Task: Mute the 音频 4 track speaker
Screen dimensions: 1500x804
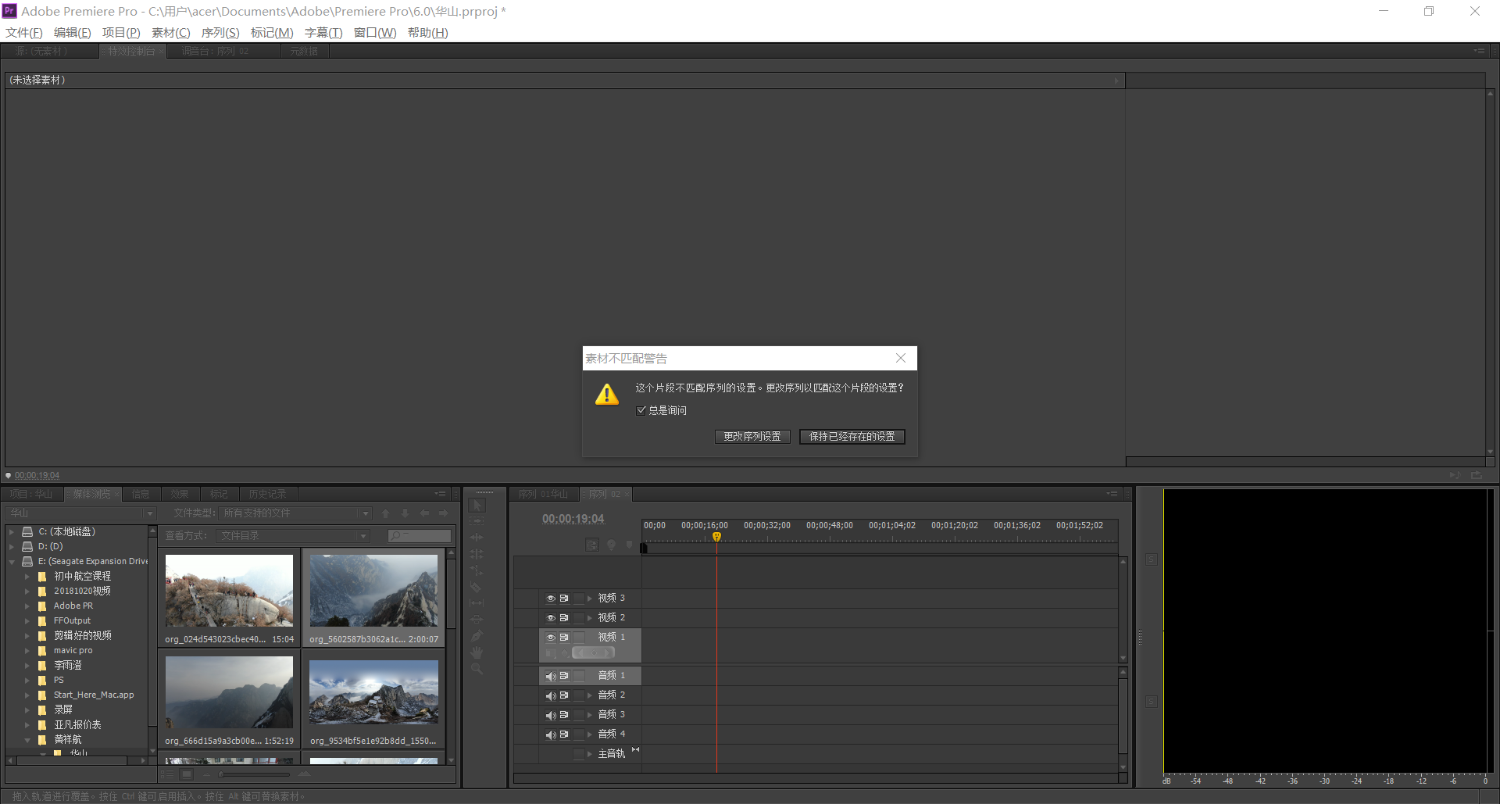Action: pos(550,734)
